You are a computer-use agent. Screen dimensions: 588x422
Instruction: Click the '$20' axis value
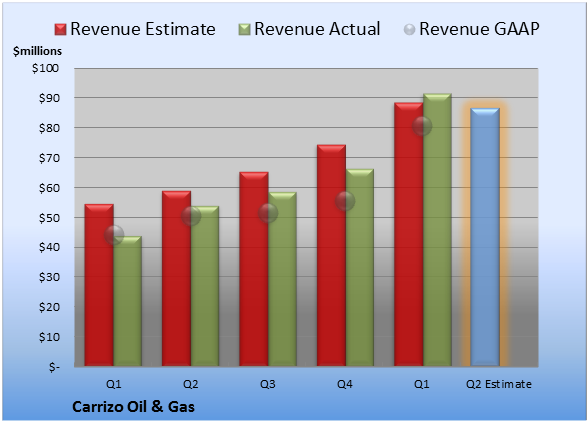click(x=49, y=307)
